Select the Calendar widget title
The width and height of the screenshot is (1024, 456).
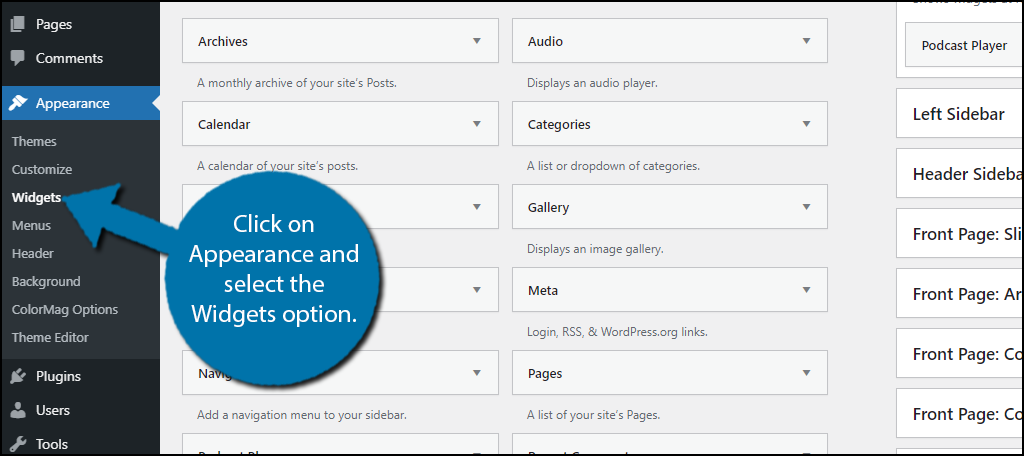coord(224,124)
